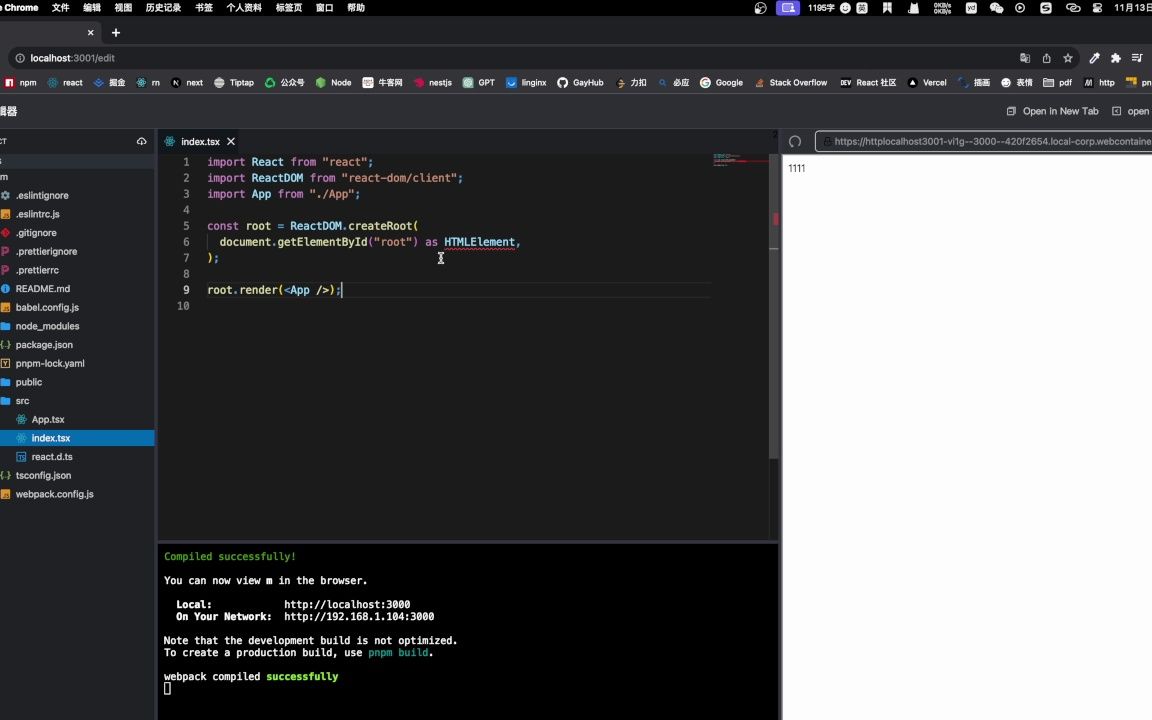The height and width of the screenshot is (720, 1152).
Task: Open the Node bookmark
Action: 334,82
